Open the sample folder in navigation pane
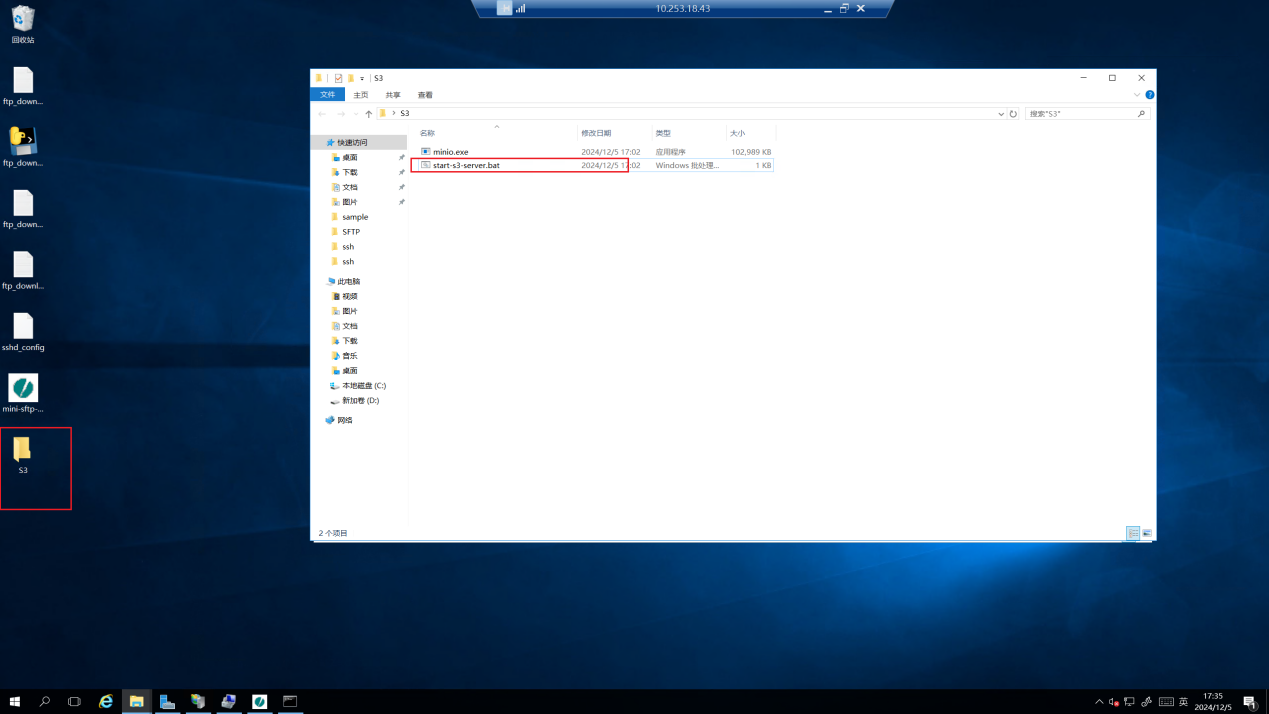This screenshot has height=714, width=1269. click(x=354, y=217)
